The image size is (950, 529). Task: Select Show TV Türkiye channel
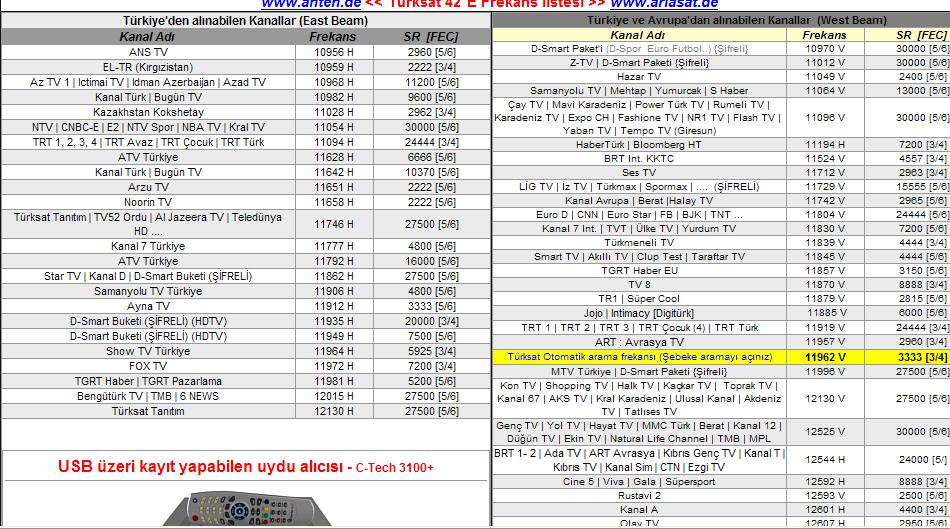pos(148,351)
